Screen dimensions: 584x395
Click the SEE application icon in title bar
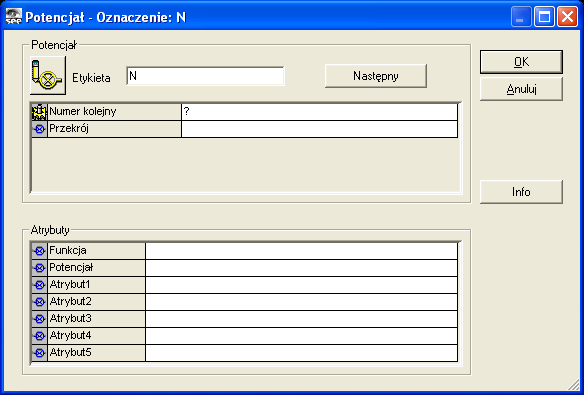[14, 16]
